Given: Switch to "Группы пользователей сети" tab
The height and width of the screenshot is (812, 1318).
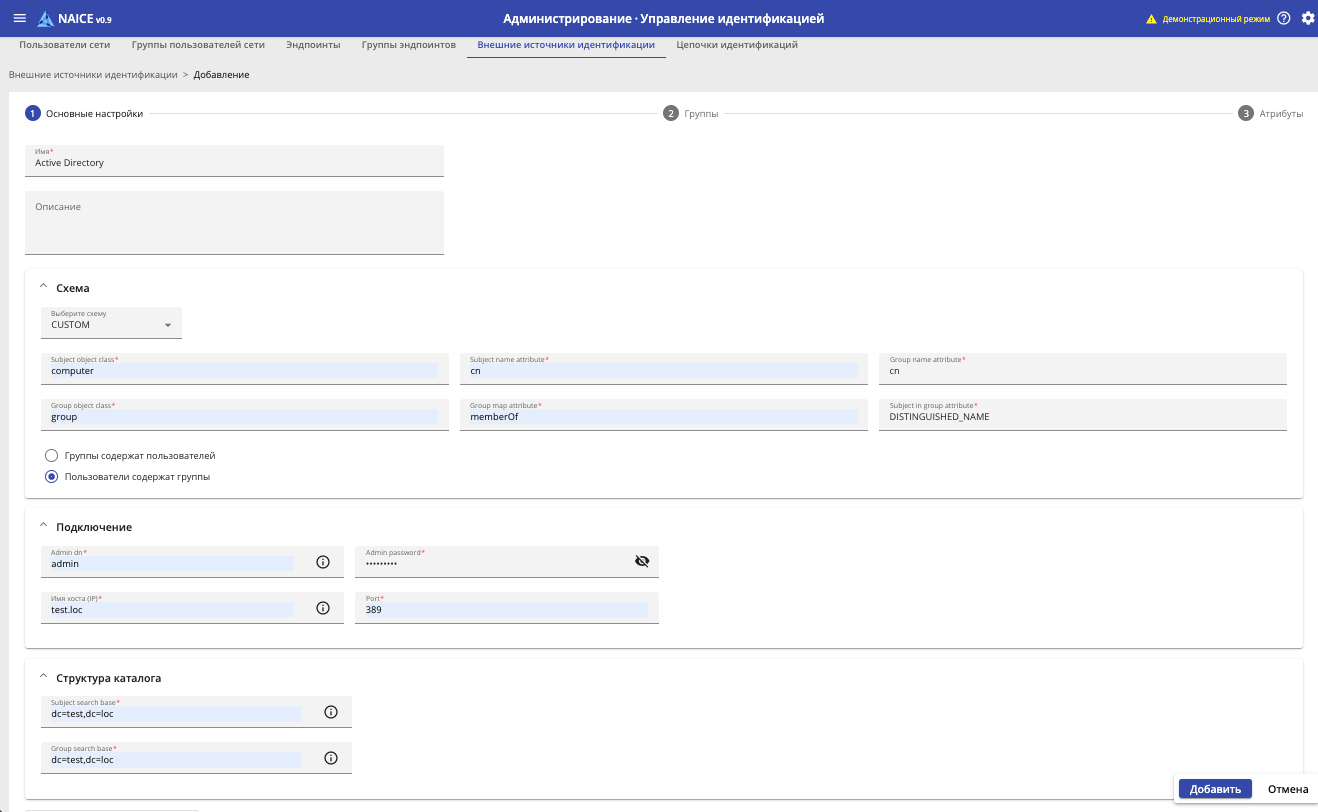Looking at the screenshot, I should pos(198,46).
